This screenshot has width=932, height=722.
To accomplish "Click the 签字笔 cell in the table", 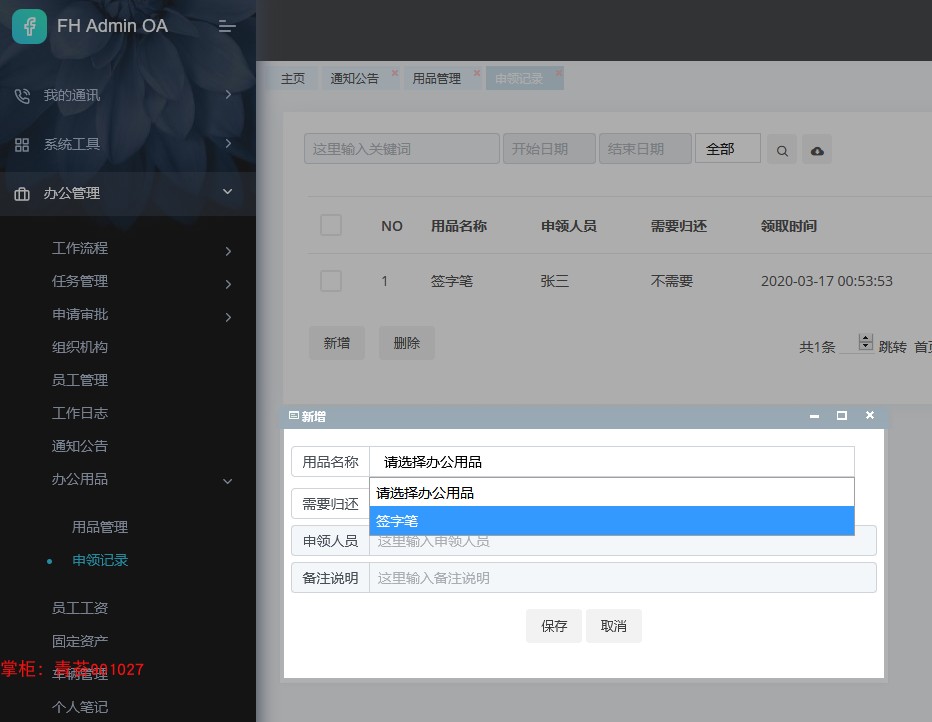I will pyautogui.click(x=452, y=281).
